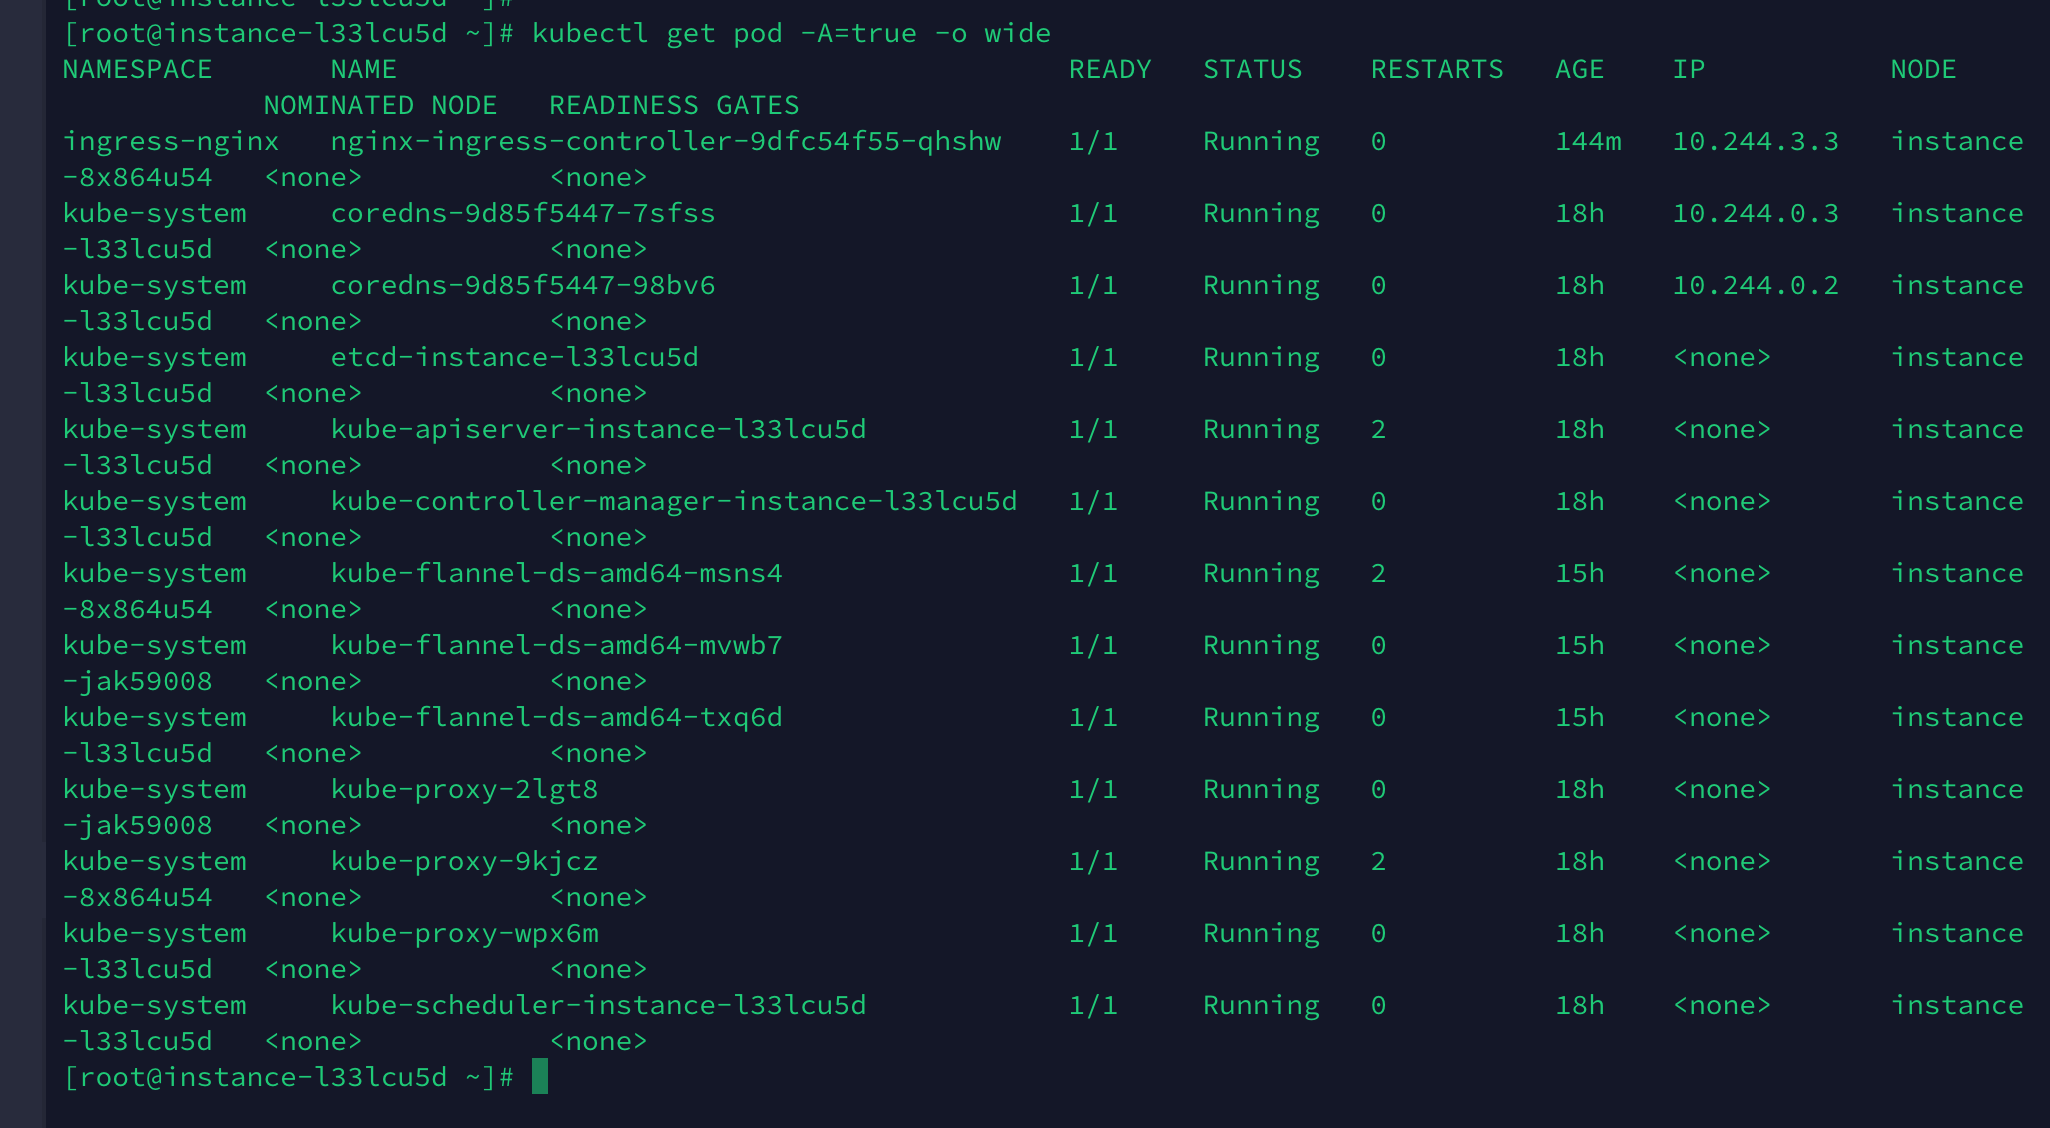Click the IP address 10.244.3.3

click(x=1755, y=141)
